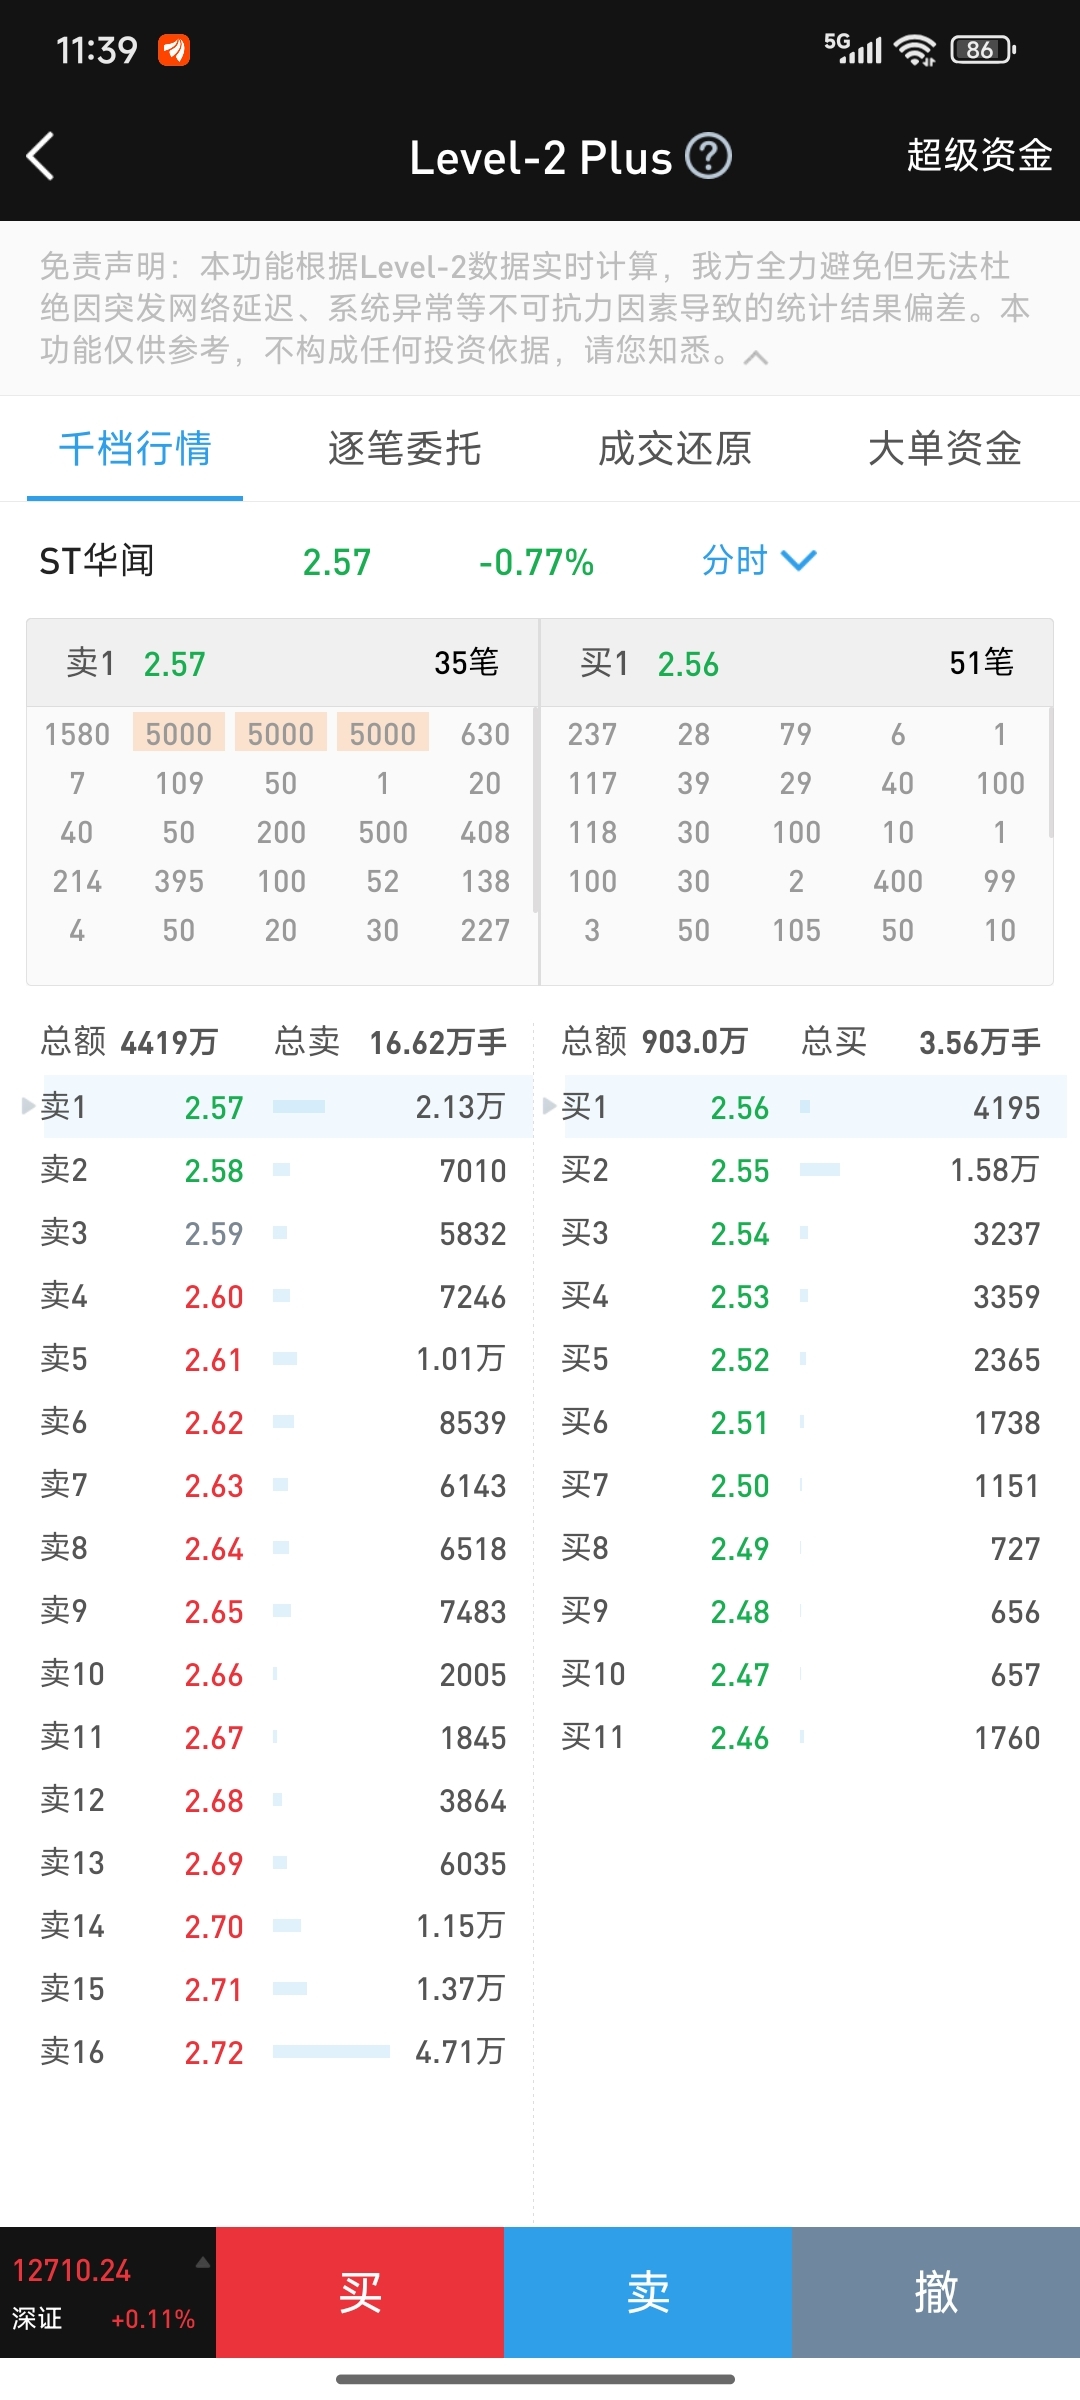
Task: Select 卖6 price 2.62 row
Action: click(273, 1421)
